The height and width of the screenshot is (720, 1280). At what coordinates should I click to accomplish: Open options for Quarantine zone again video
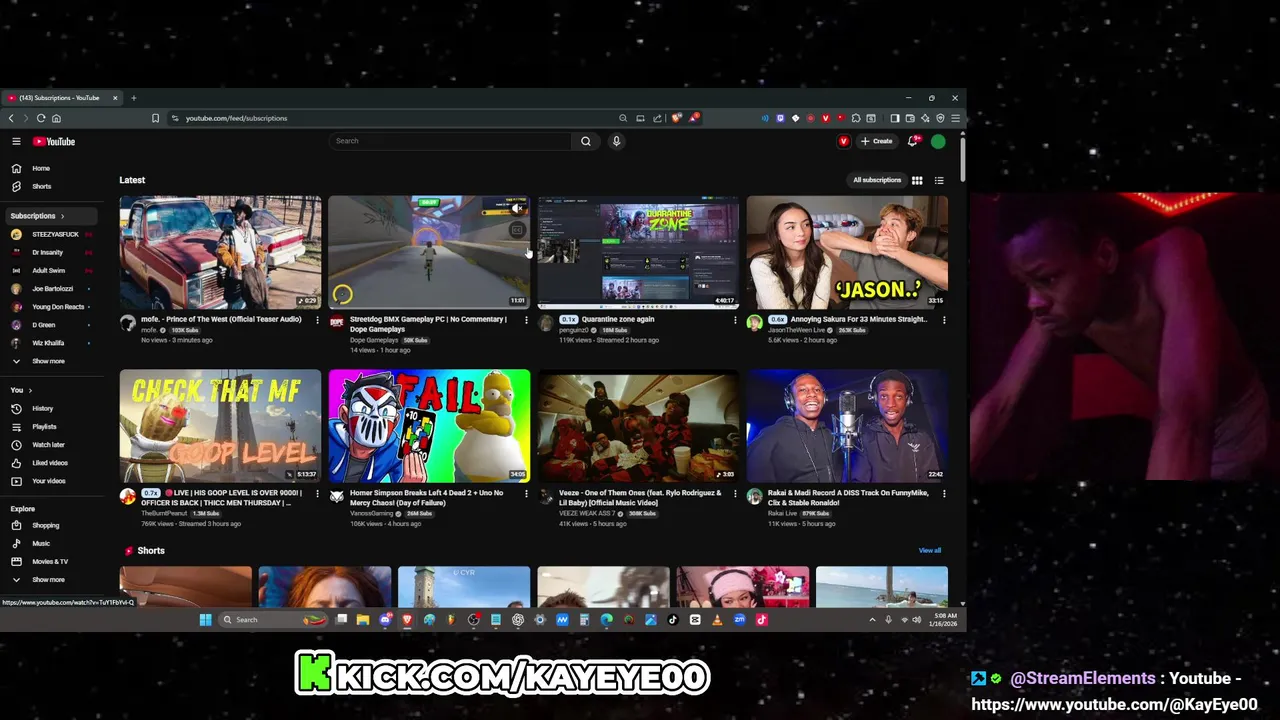[735, 320]
